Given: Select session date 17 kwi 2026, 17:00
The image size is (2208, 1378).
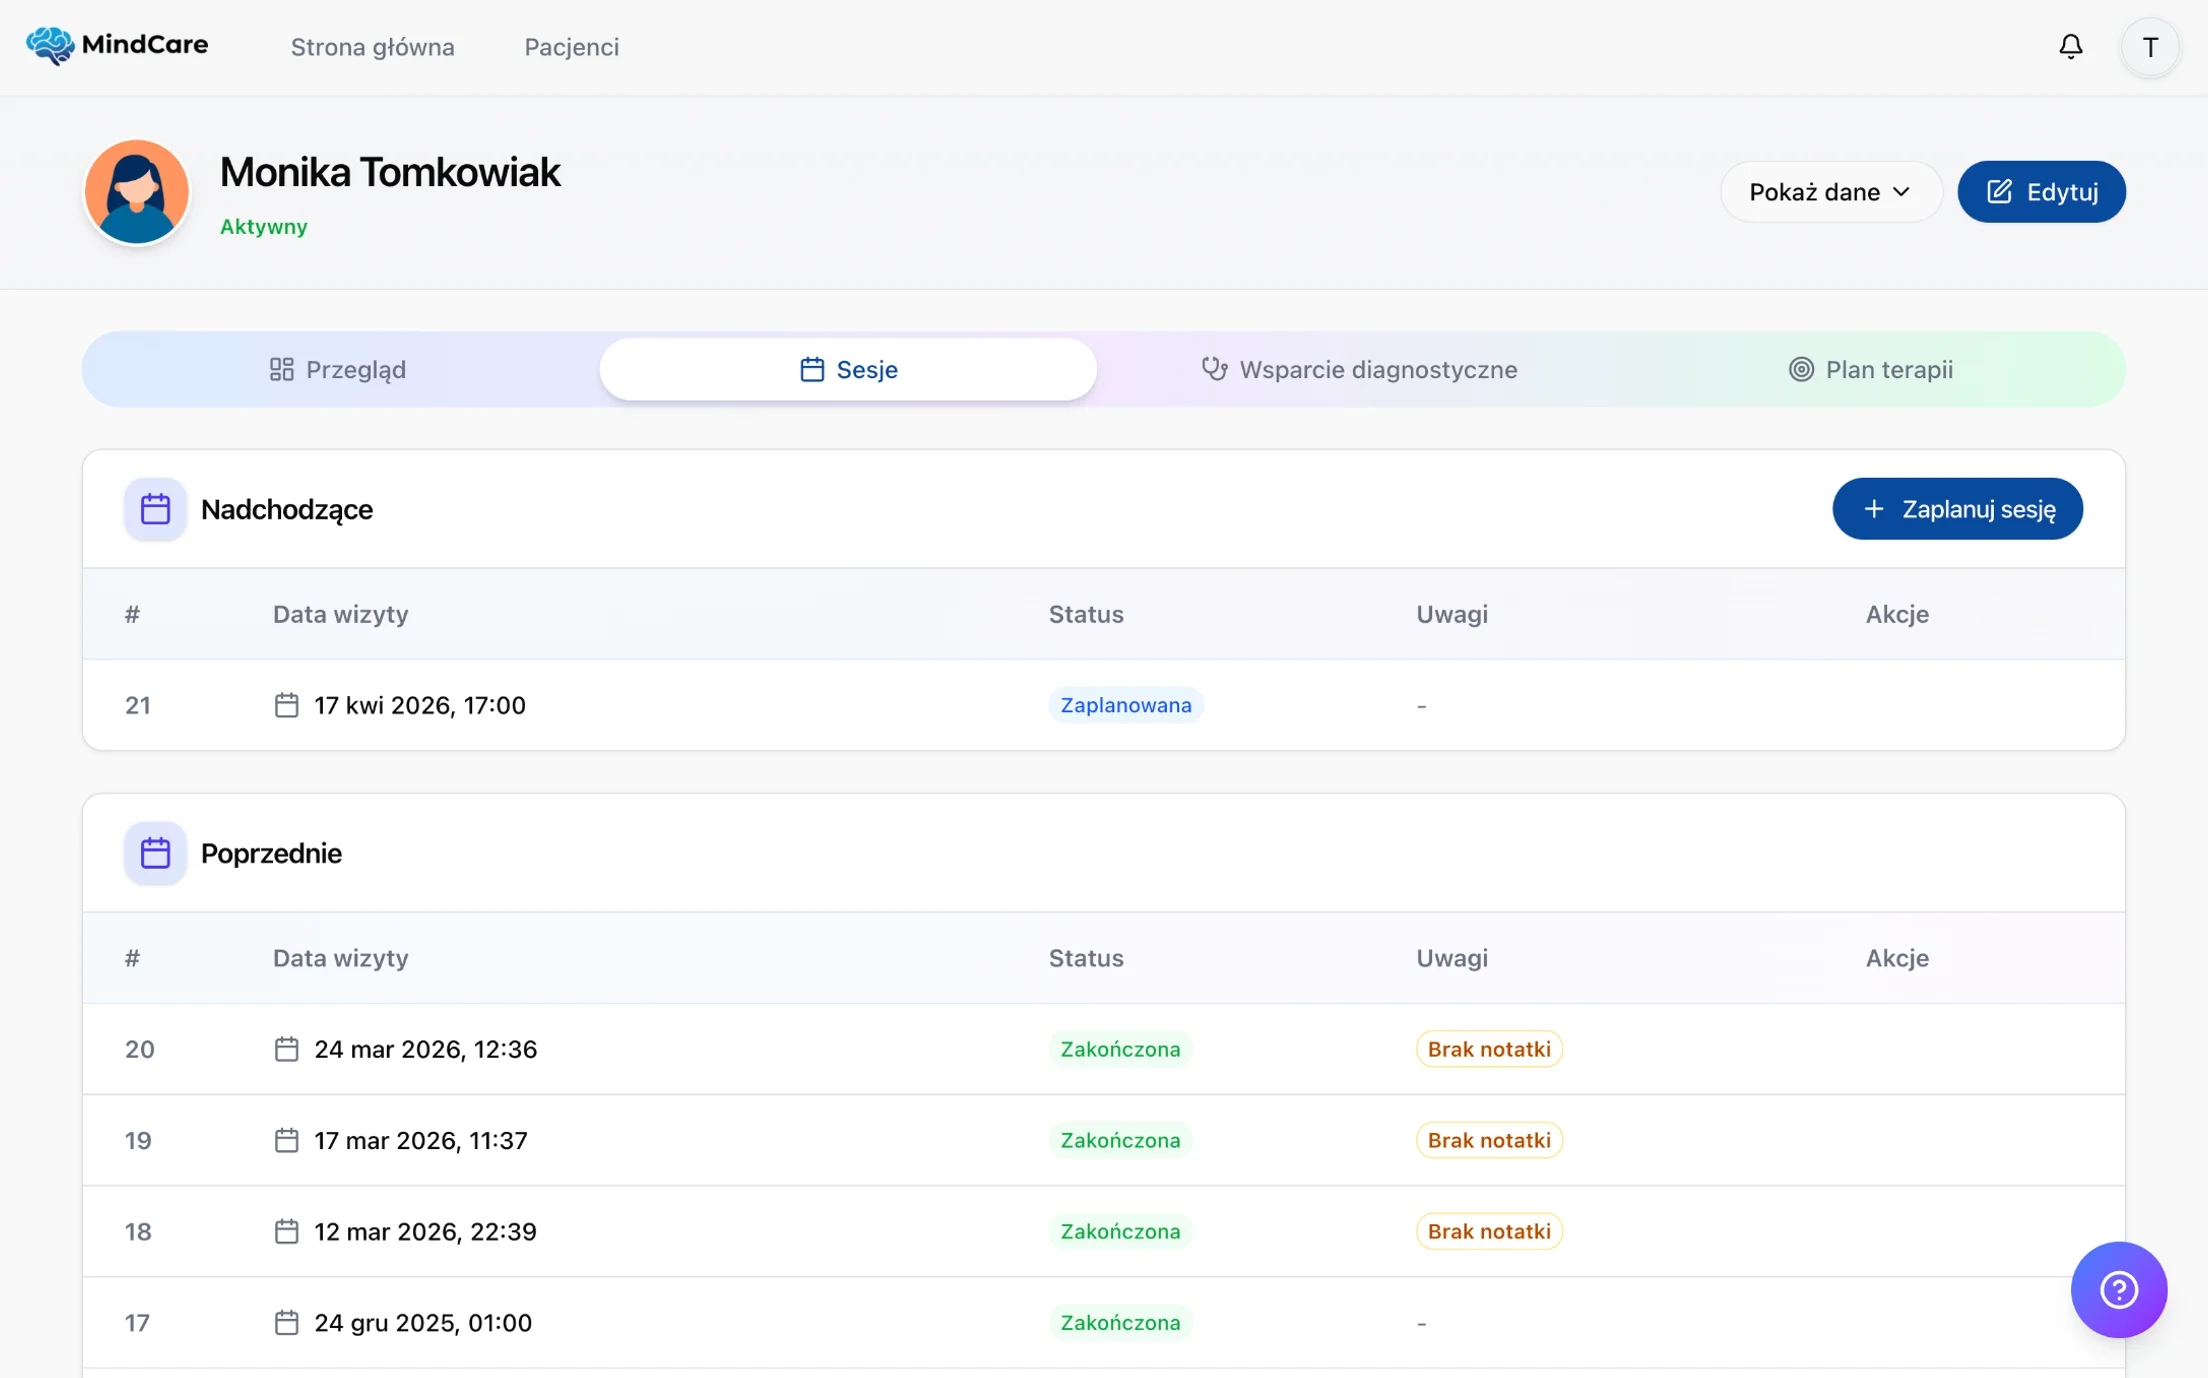Looking at the screenshot, I should point(420,705).
